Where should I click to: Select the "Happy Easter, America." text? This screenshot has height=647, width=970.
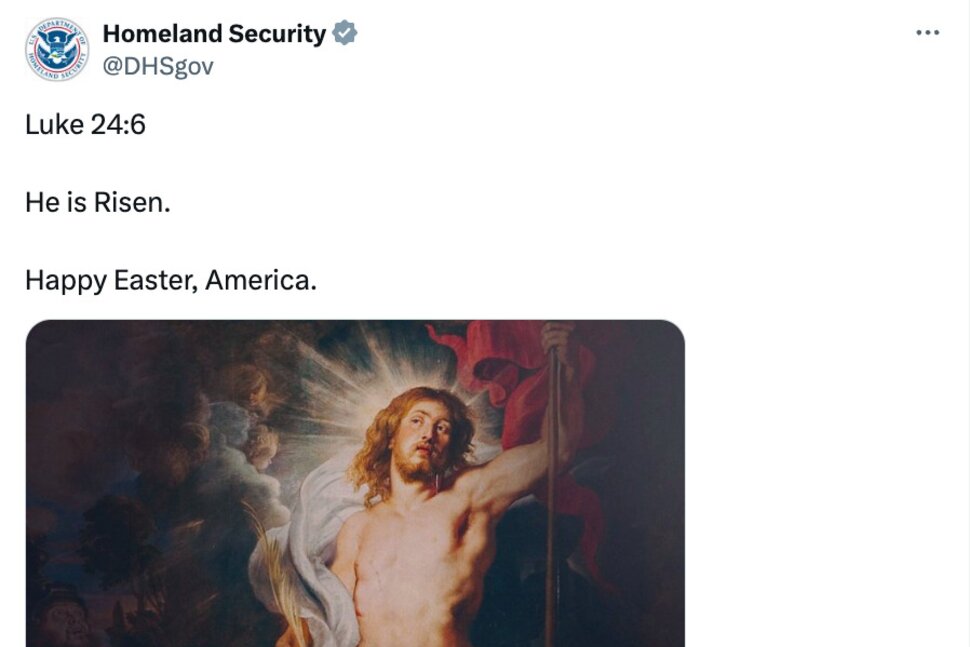(171, 280)
